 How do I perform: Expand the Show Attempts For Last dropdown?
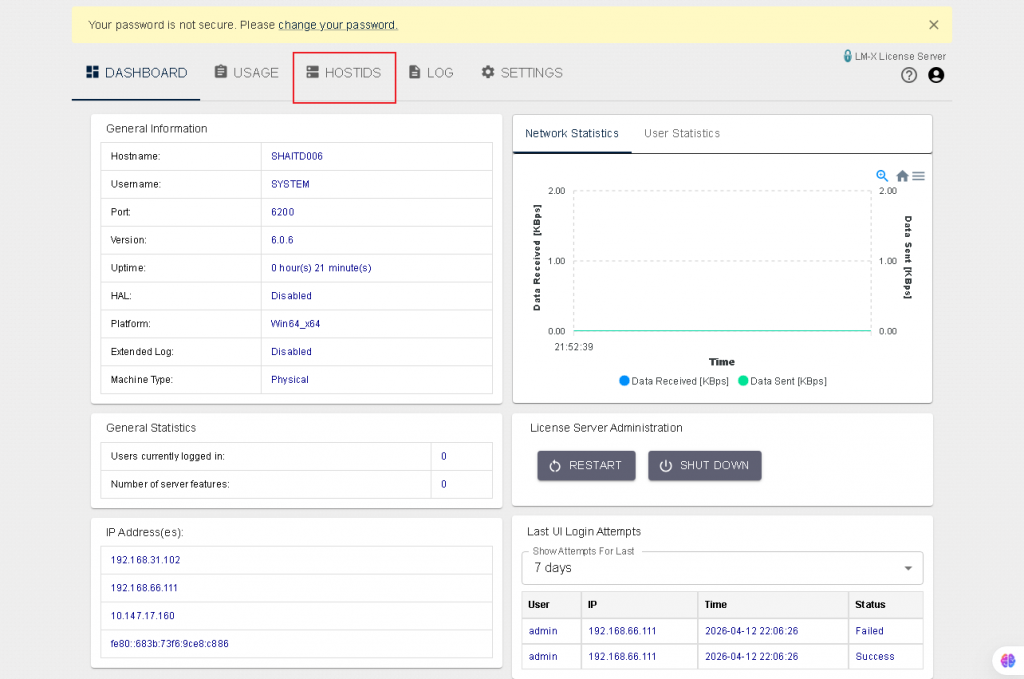click(x=722, y=568)
